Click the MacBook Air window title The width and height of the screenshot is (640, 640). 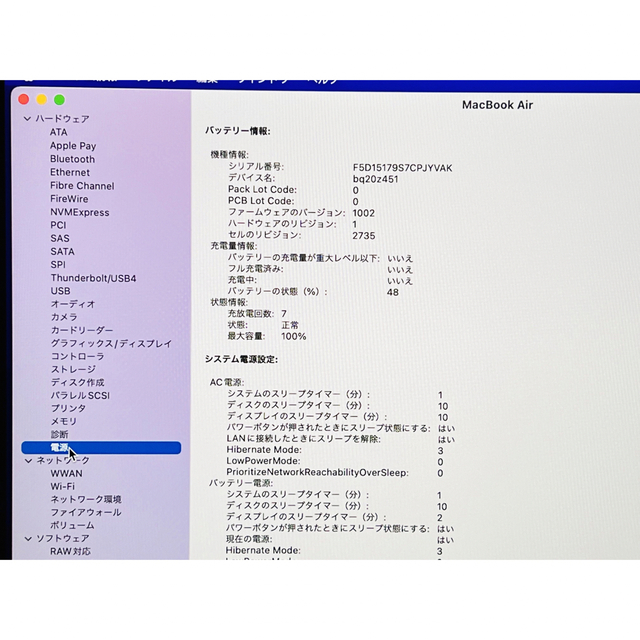(x=498, y=105)
